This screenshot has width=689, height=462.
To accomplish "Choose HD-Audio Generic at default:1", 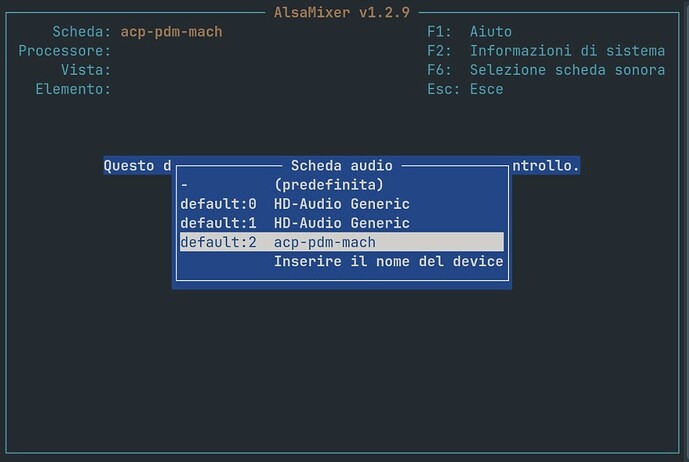I will coord(341,223).
